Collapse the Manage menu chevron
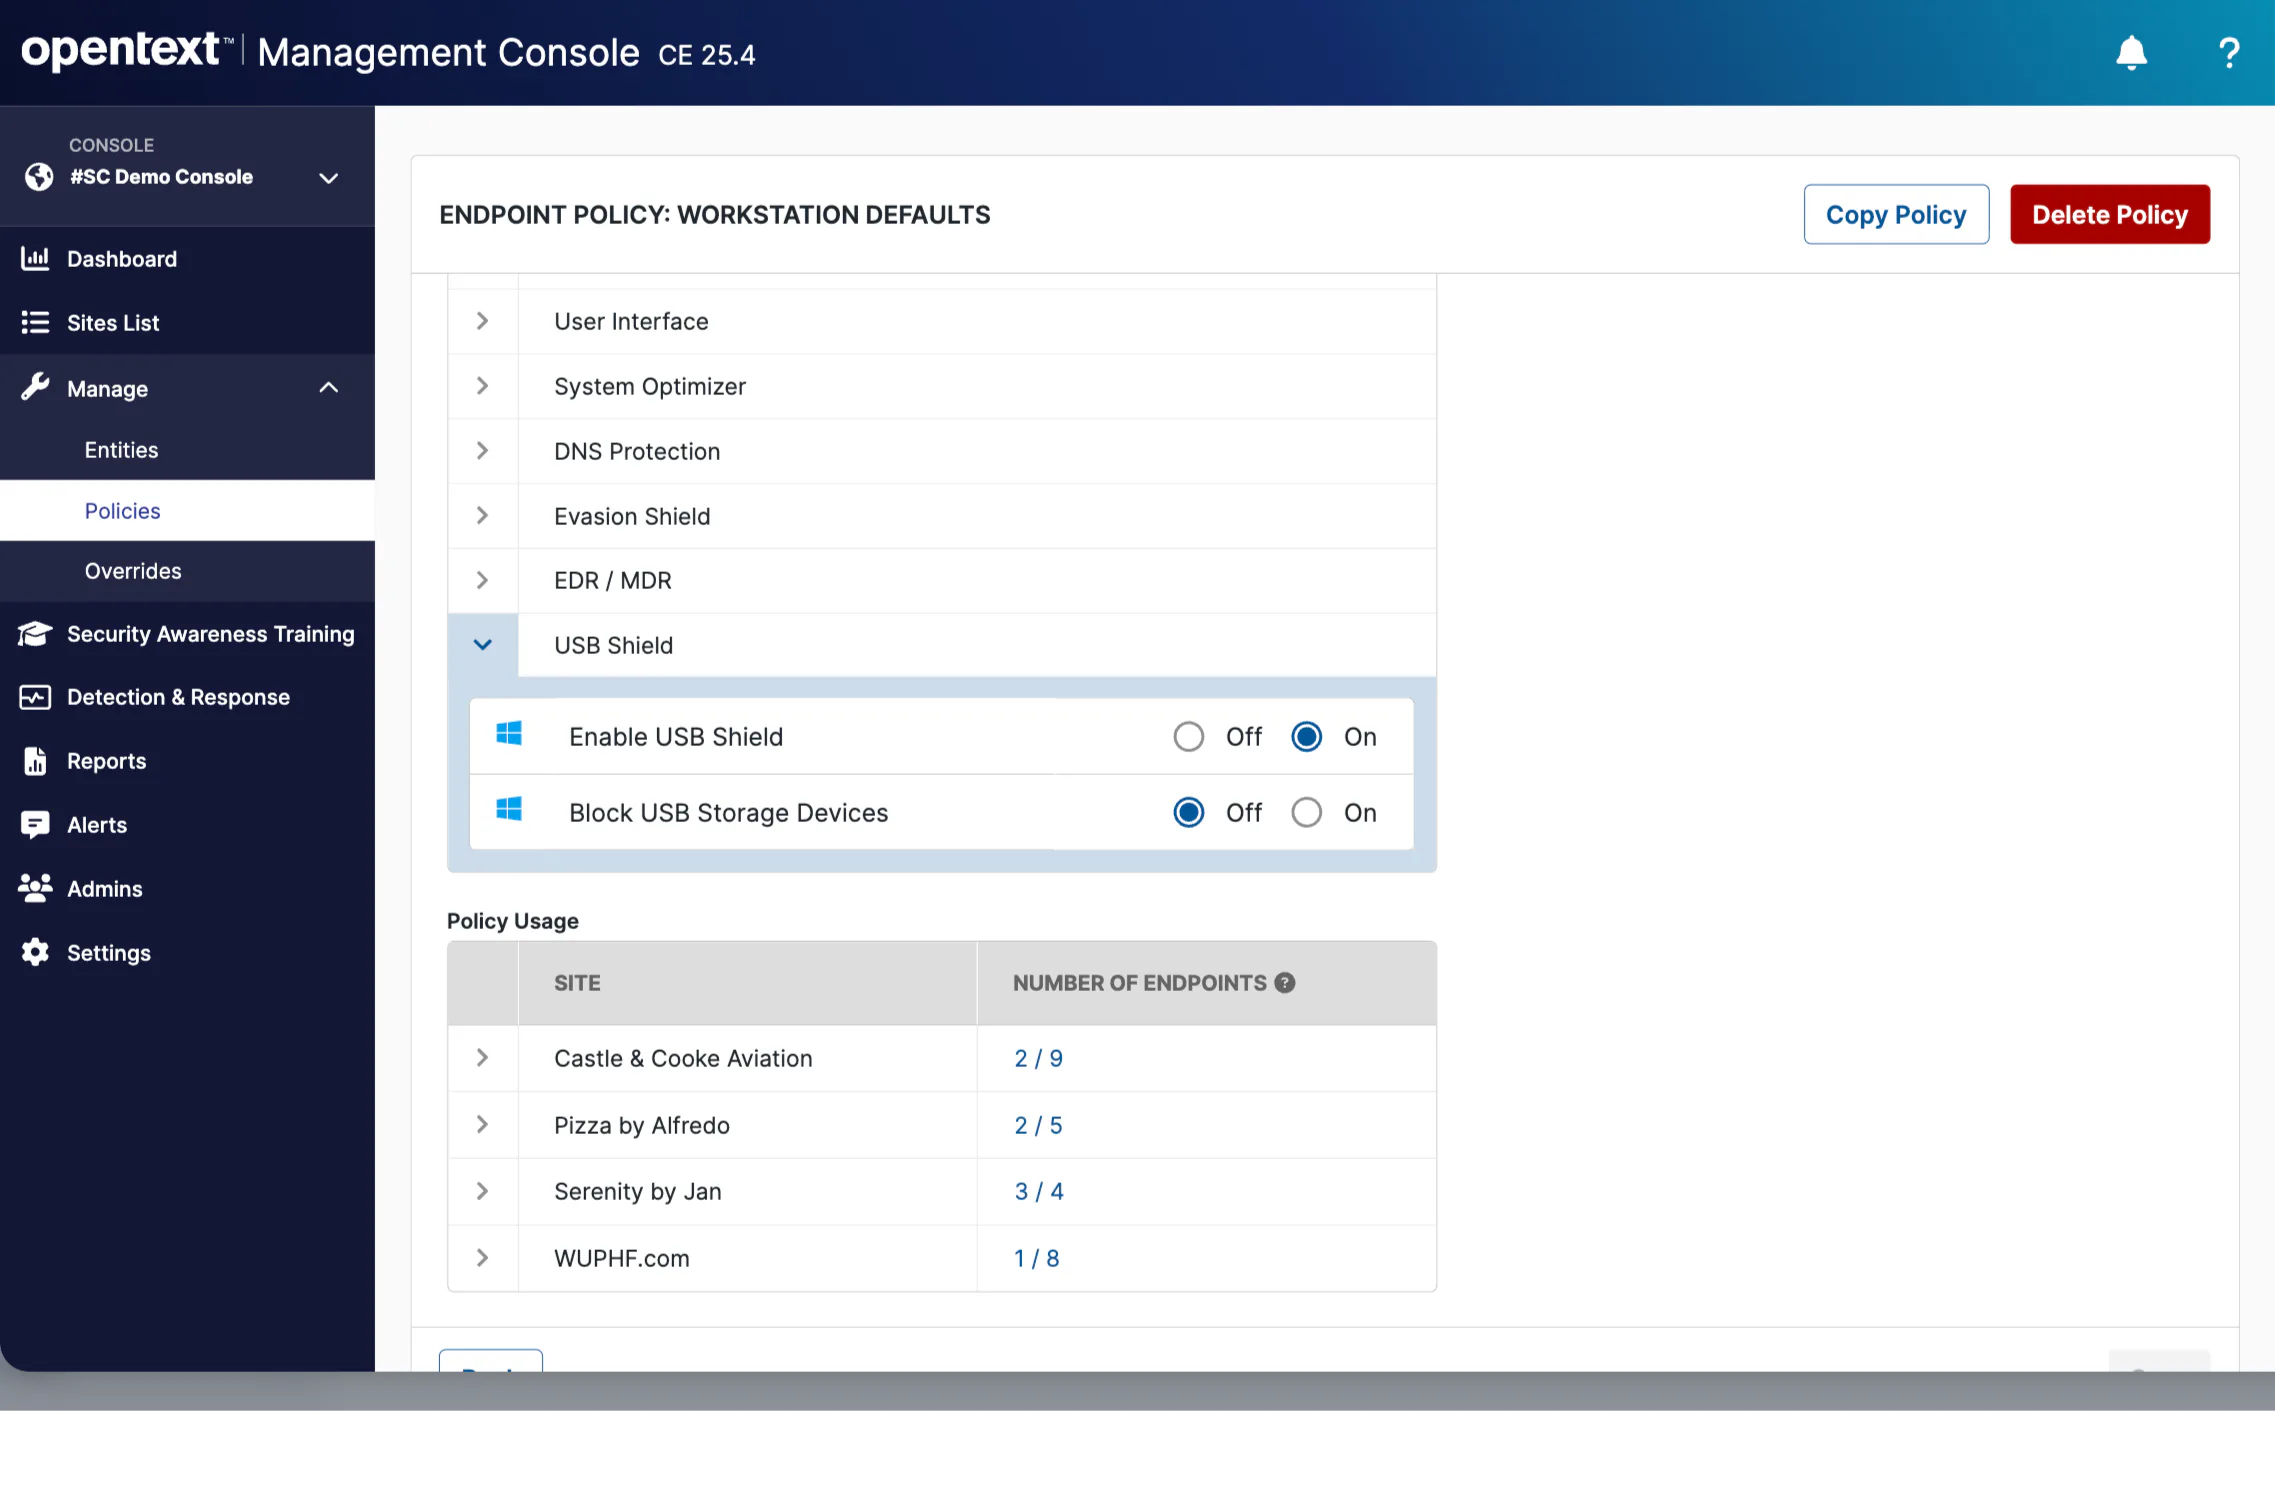Screen dimensions: 2275x1487 (x=328, y=388)
